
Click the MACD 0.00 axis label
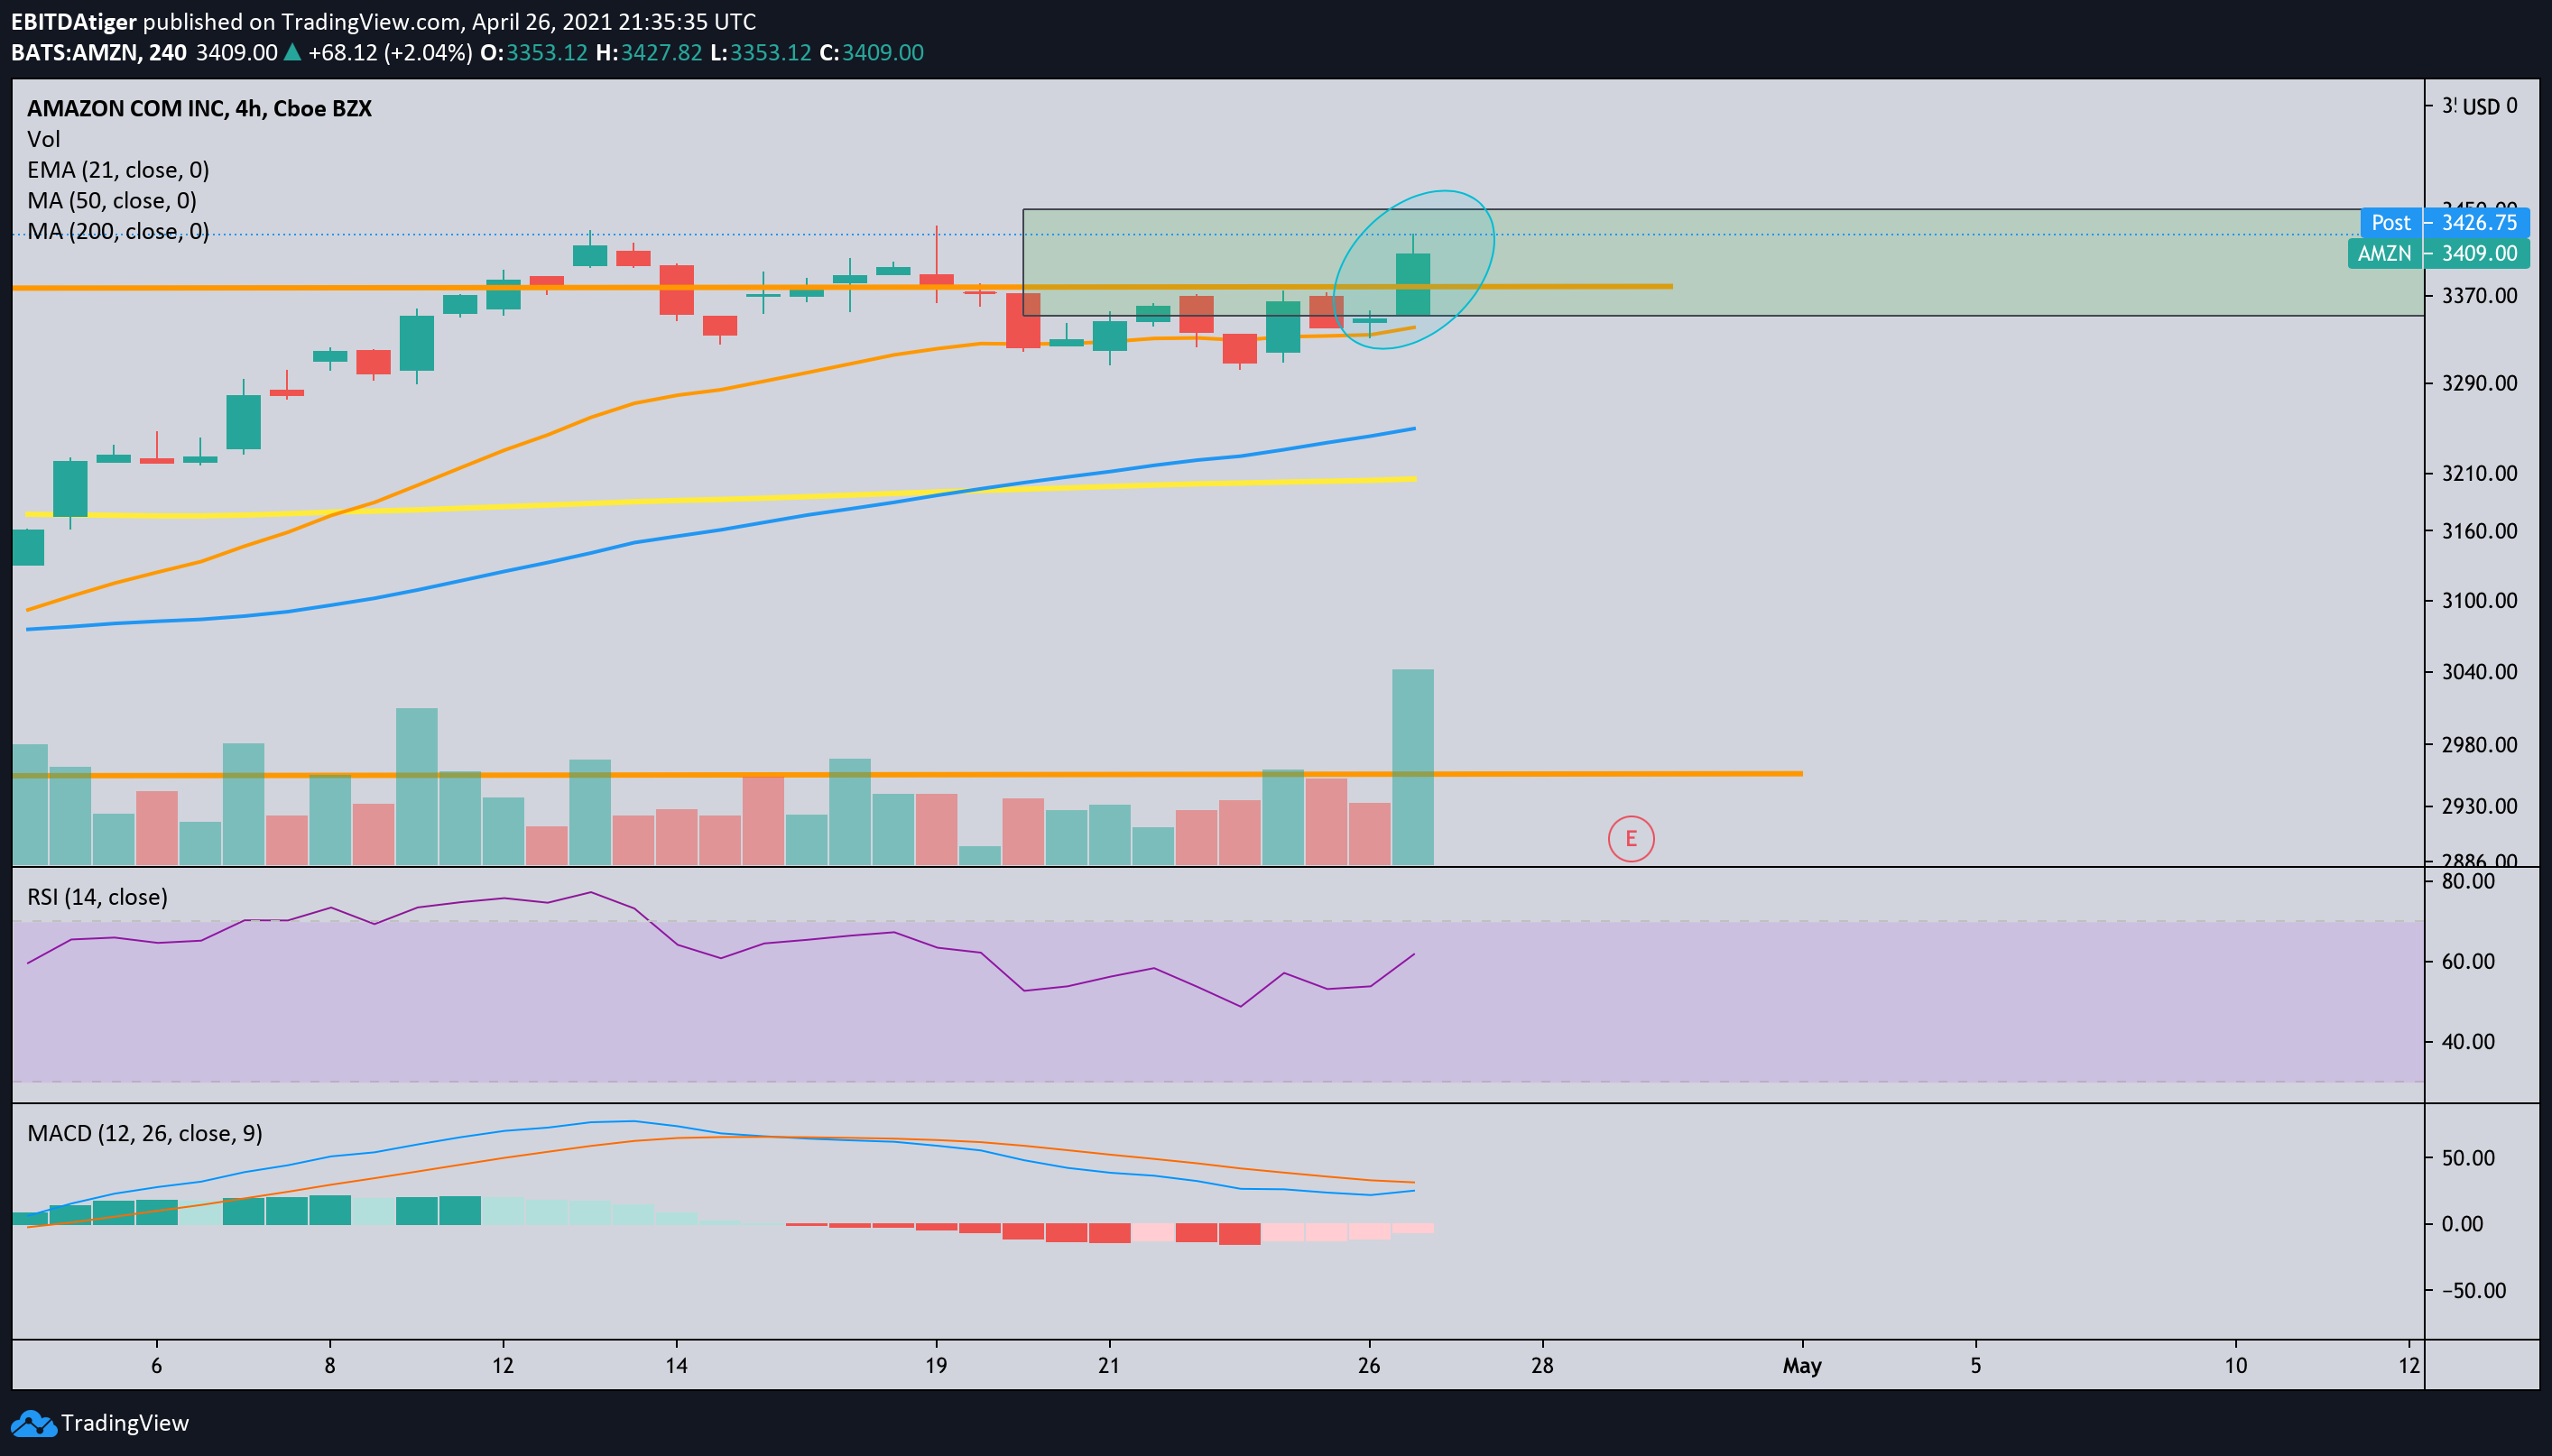coord(2462,1224)
